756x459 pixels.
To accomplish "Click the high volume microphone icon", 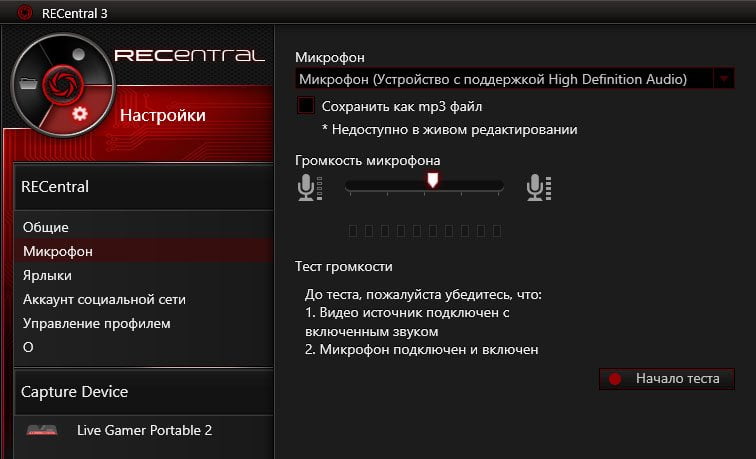I will point(539,188).
